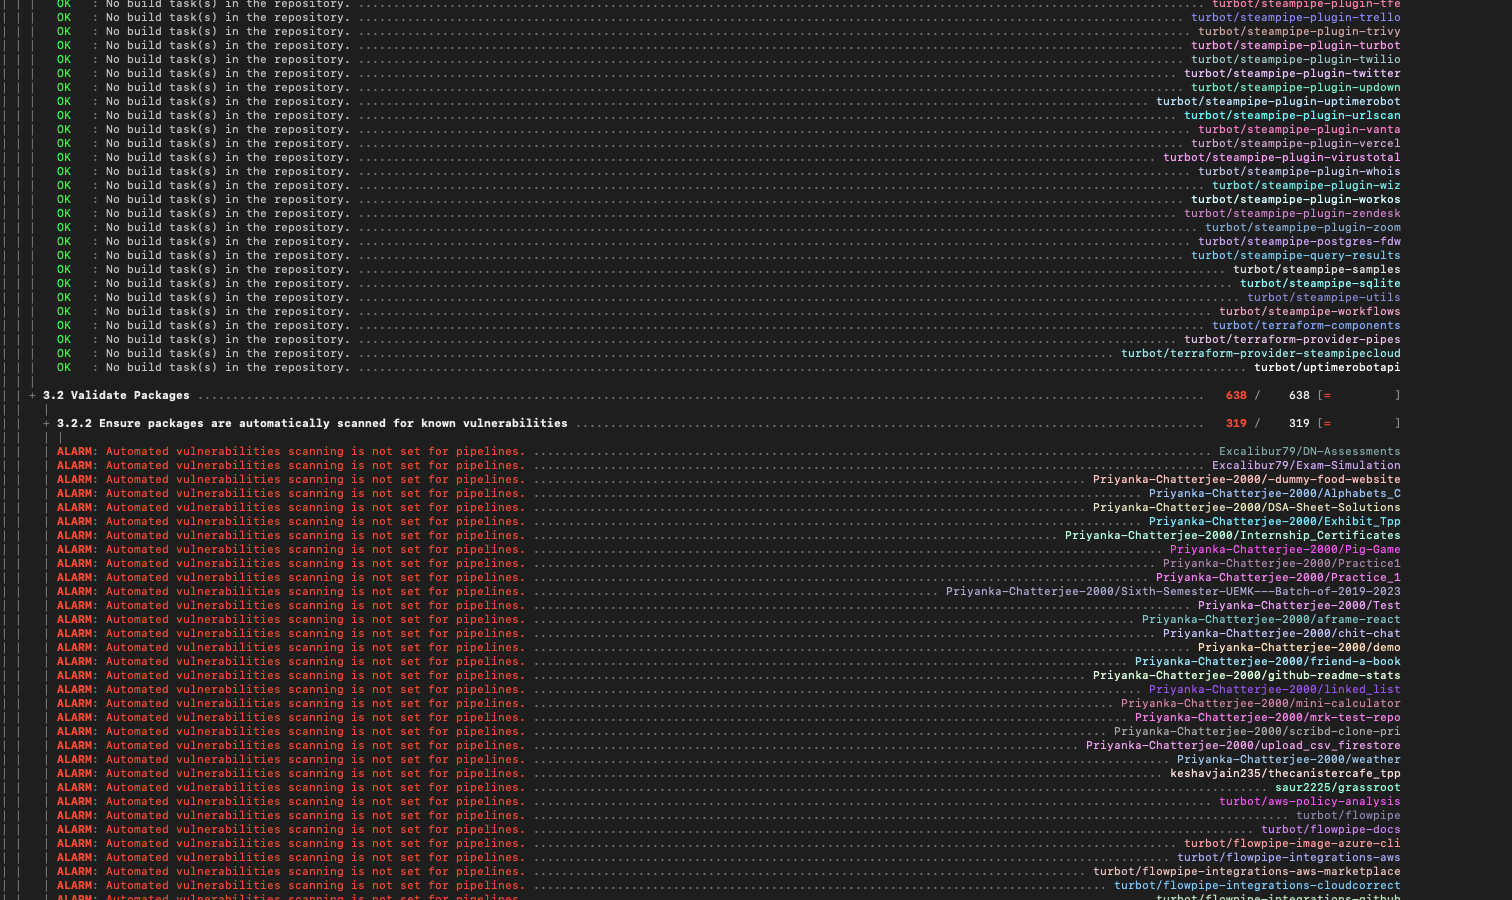Screen dimensions: 1512x900
Task: Click keshavjain235/thecanistercafe_tpp repository name
Action: [1285, 774]
